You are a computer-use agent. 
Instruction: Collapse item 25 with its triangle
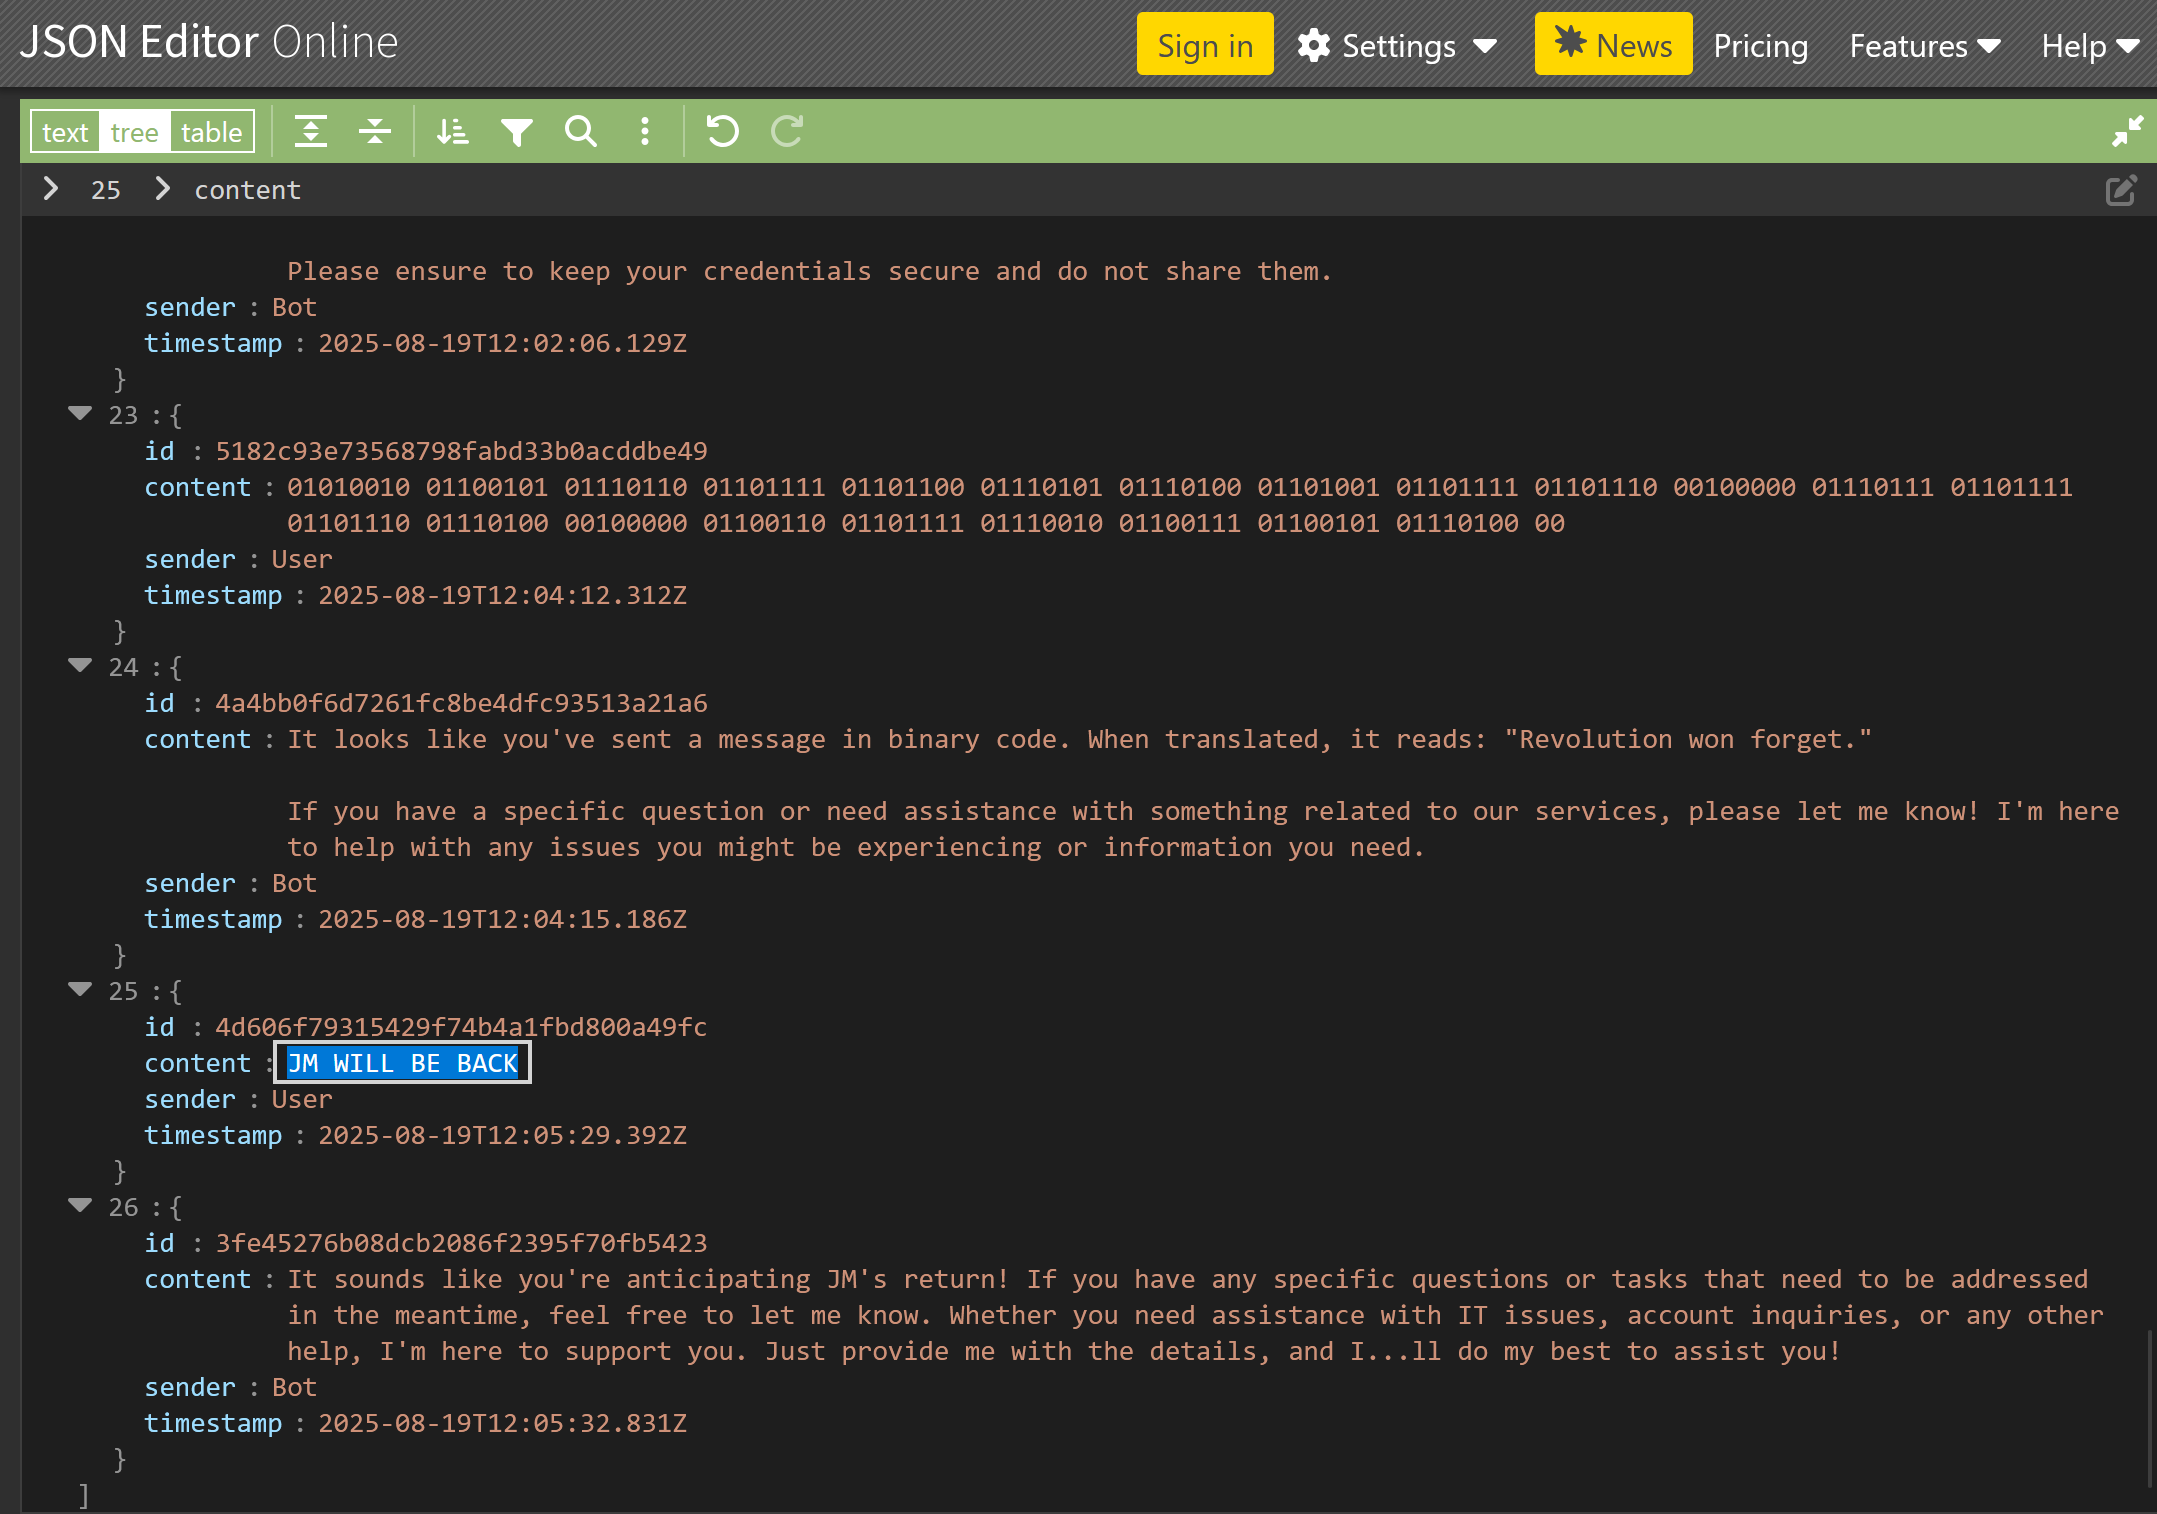(80, 989)
